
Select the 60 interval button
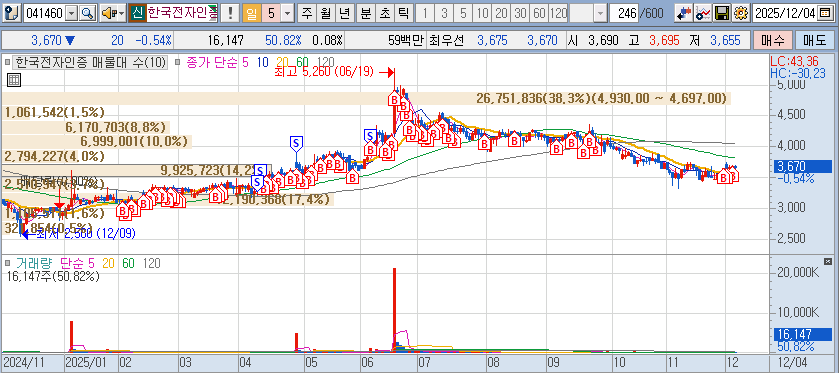click(539, 13)
